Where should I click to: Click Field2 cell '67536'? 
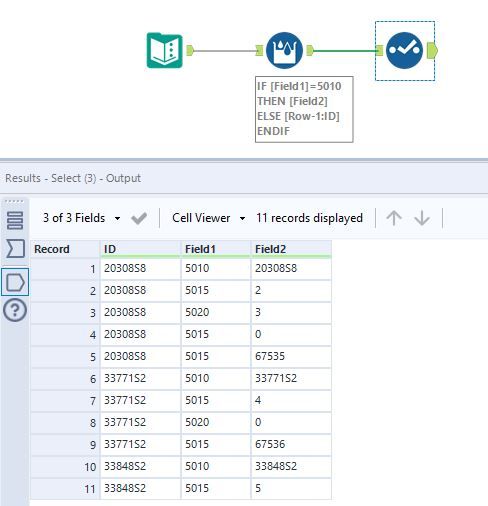point(291,445)
